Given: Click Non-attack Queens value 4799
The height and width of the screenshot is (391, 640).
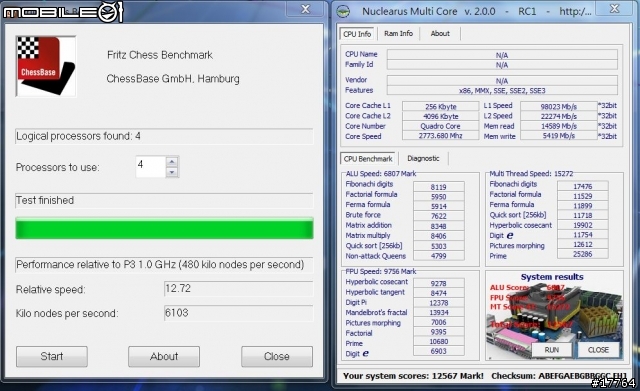Looking at the screenshot, I should tap(438, 256).
